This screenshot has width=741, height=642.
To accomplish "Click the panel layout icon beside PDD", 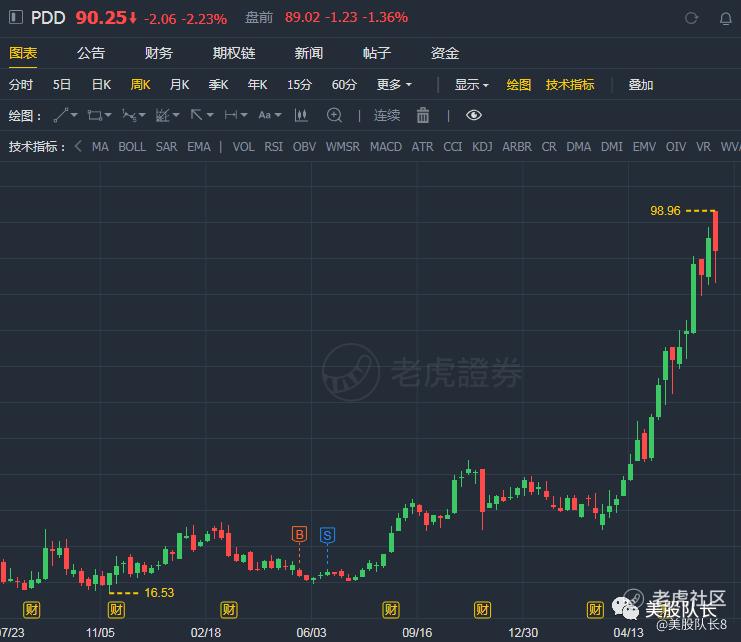I will coord(16,17).
